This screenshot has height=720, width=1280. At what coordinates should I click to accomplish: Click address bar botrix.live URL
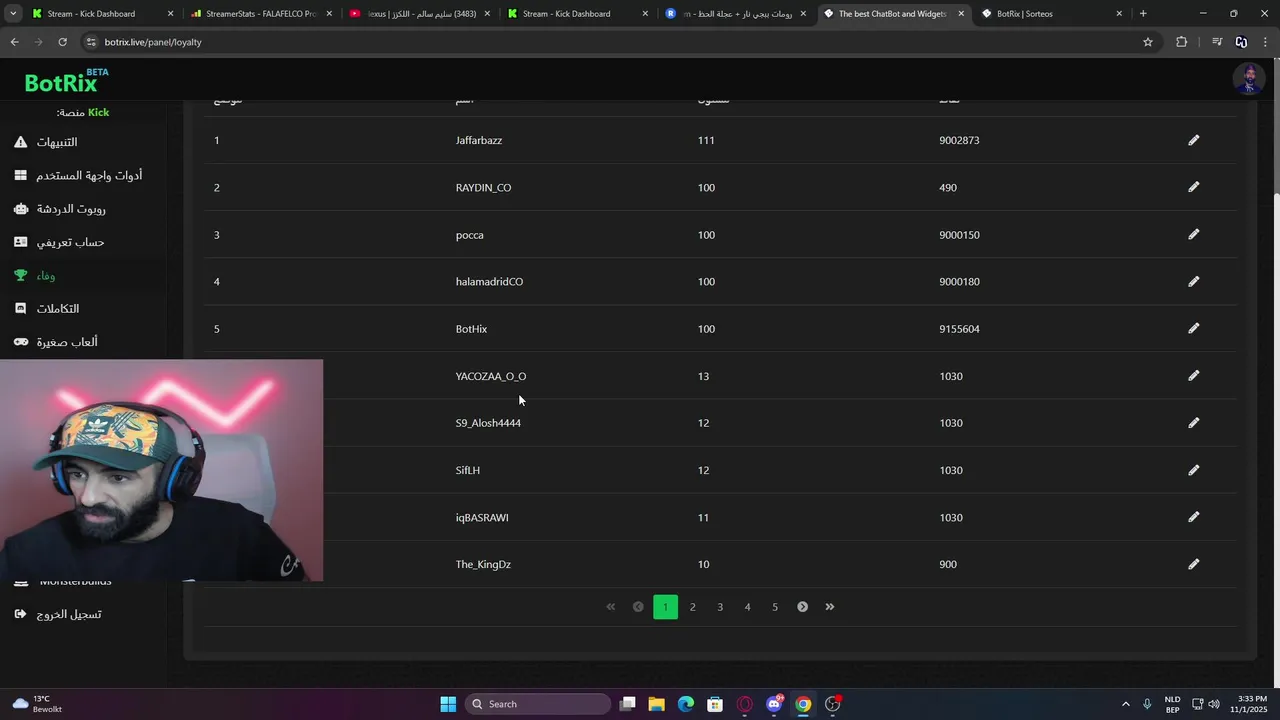coord(153,42)
